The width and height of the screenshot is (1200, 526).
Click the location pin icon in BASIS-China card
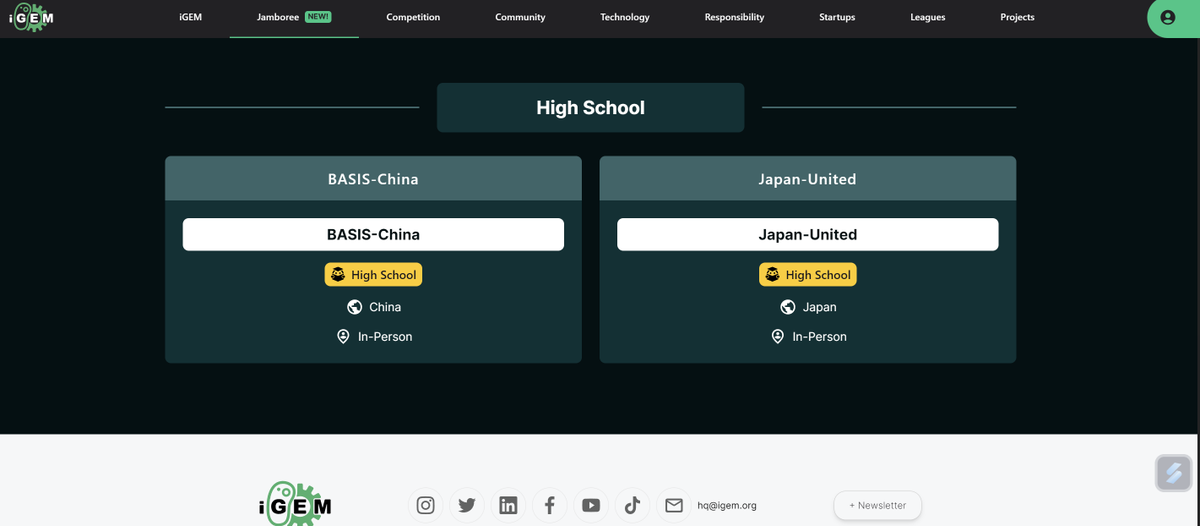(343, 337)
